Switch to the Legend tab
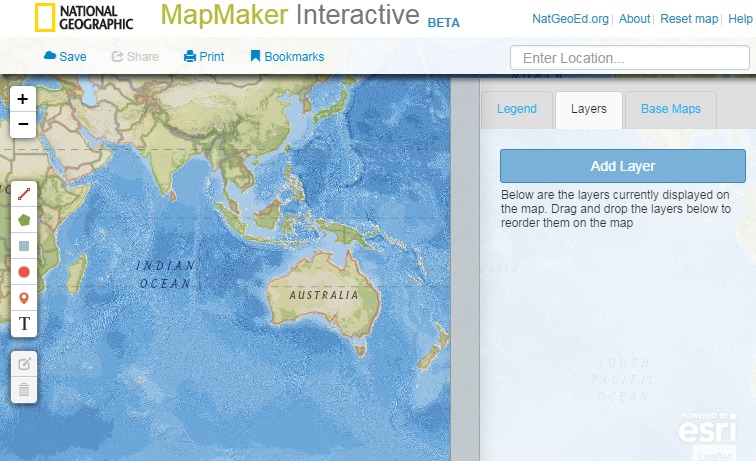This screenshot has height=461, width=756. (517, 109)
